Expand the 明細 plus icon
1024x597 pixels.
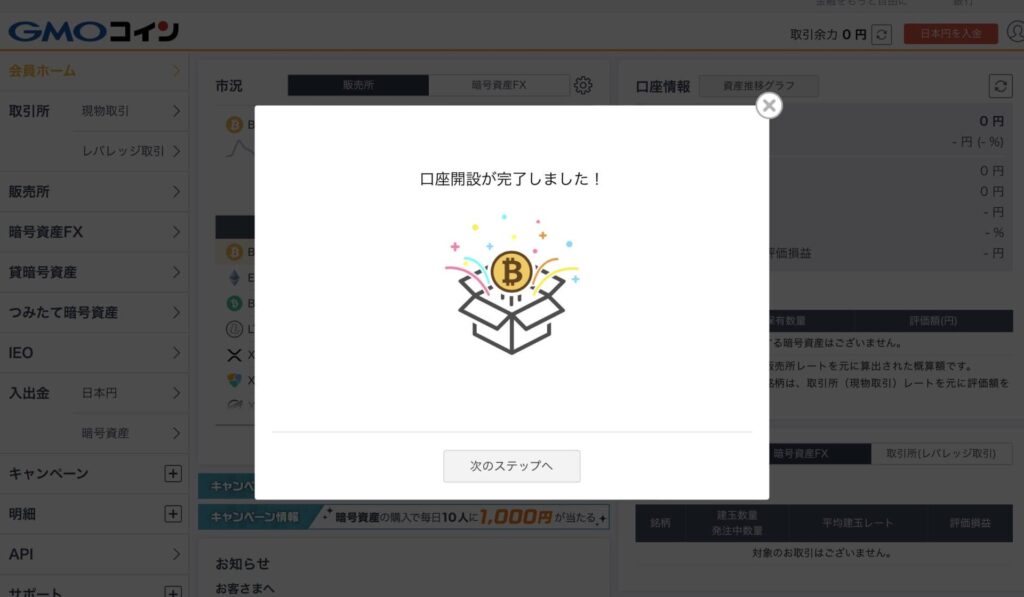click(x=172, y=514)
